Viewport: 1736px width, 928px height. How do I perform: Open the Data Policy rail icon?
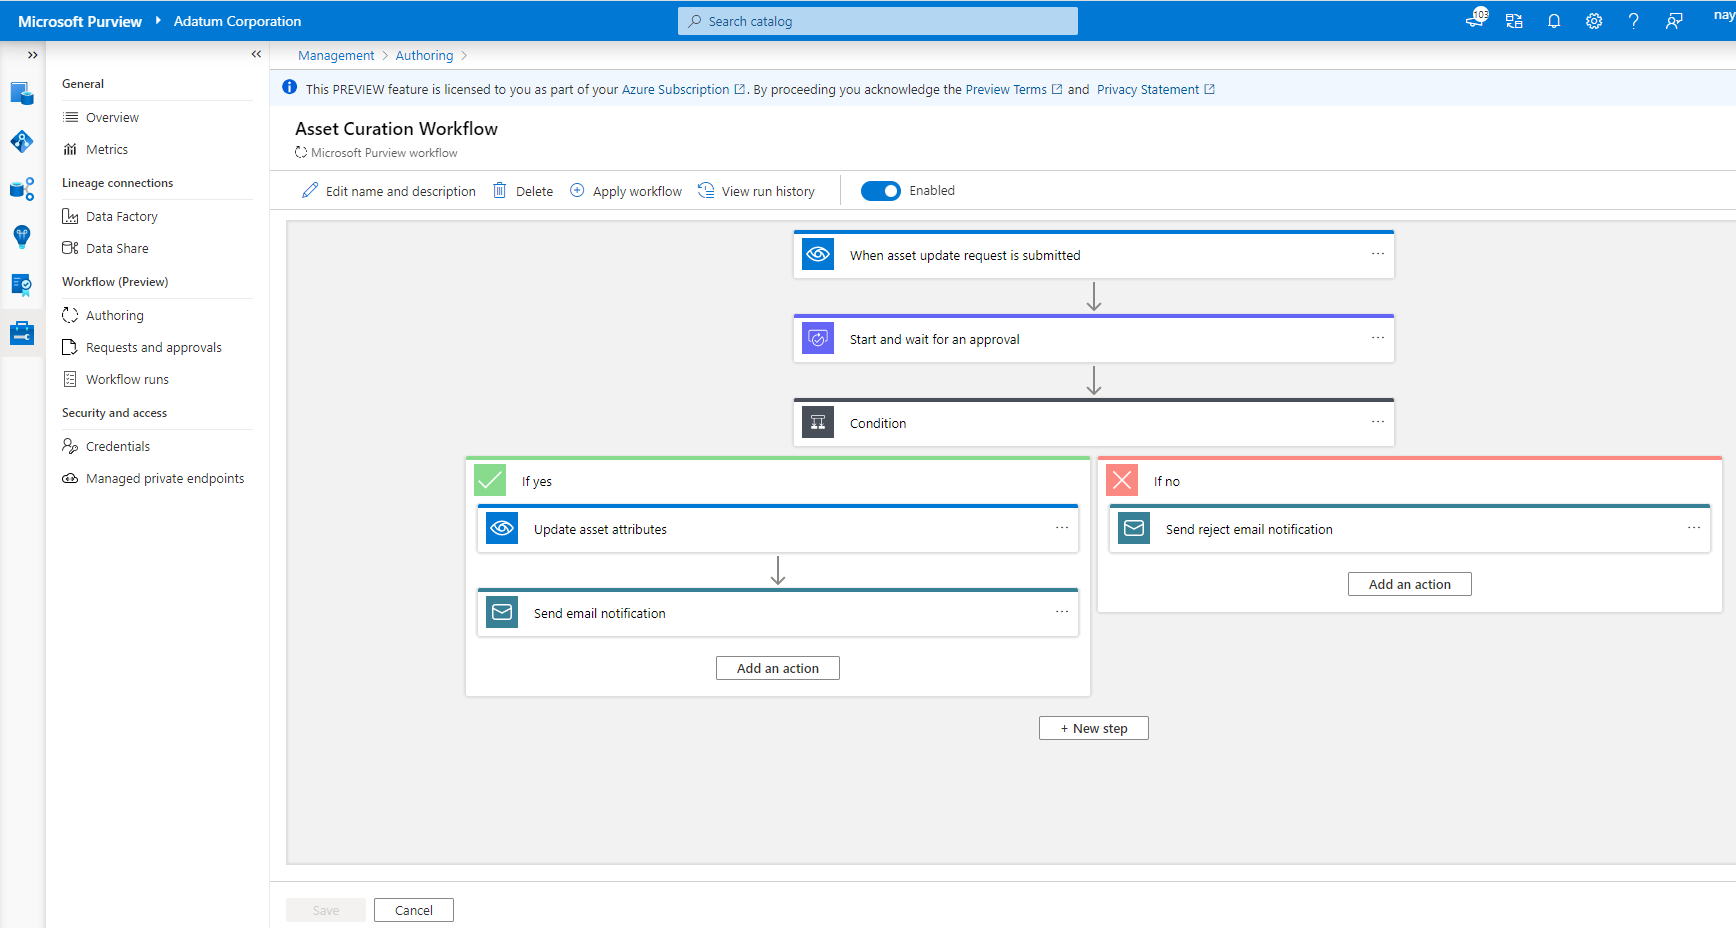tap(22, 285)
